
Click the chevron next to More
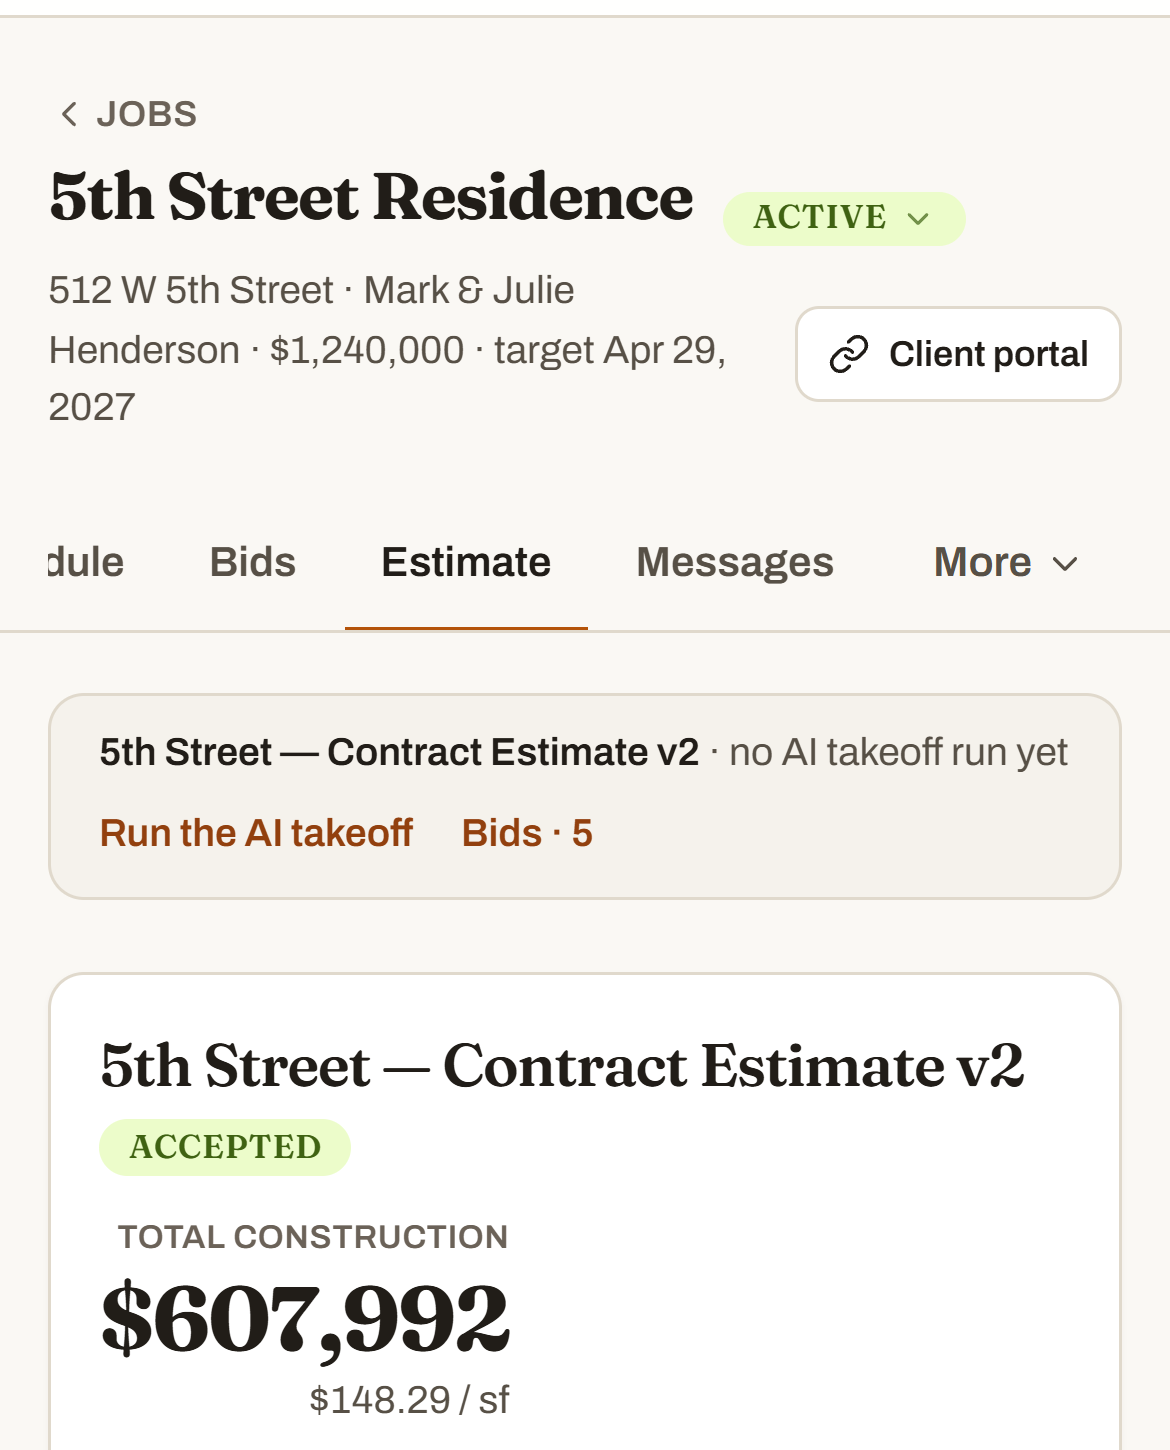[x=1065, y=564]
